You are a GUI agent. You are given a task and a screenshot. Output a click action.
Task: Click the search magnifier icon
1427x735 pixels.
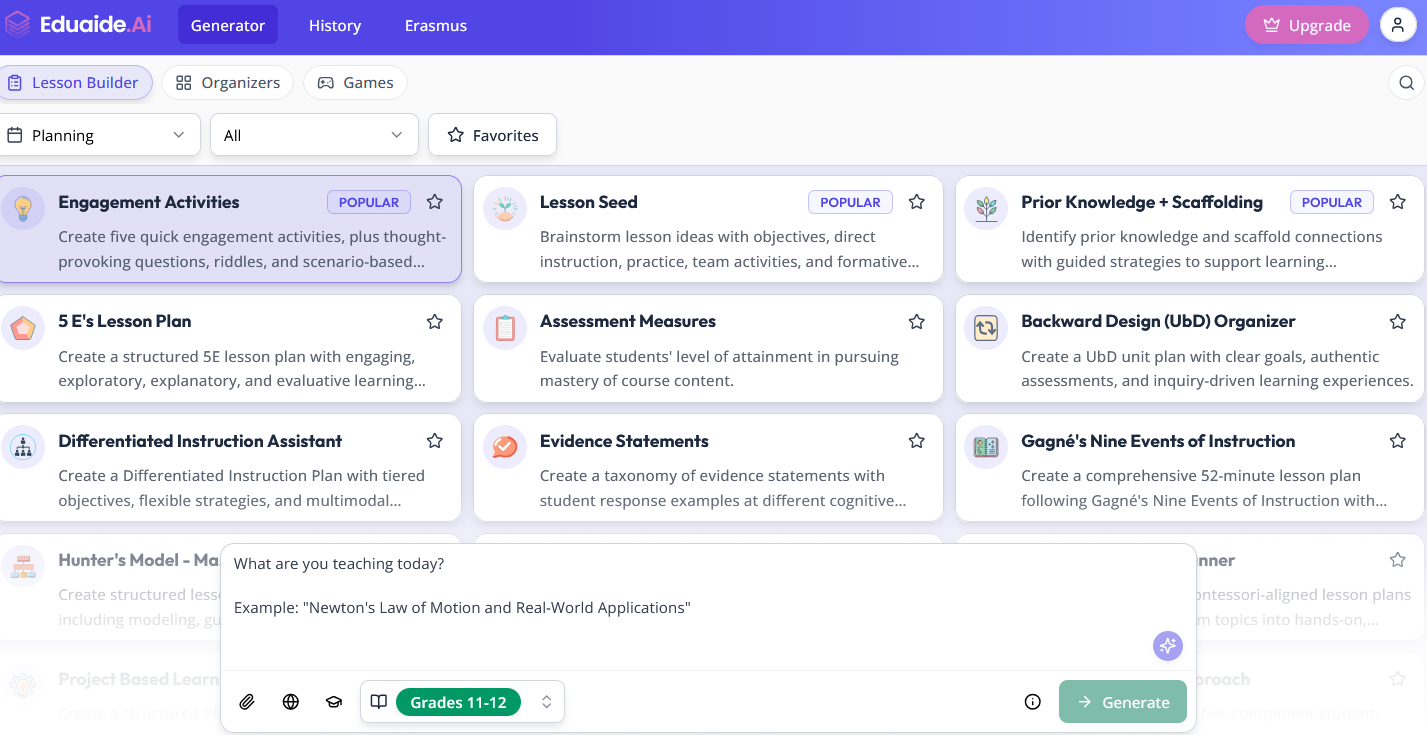[1406, 83]
